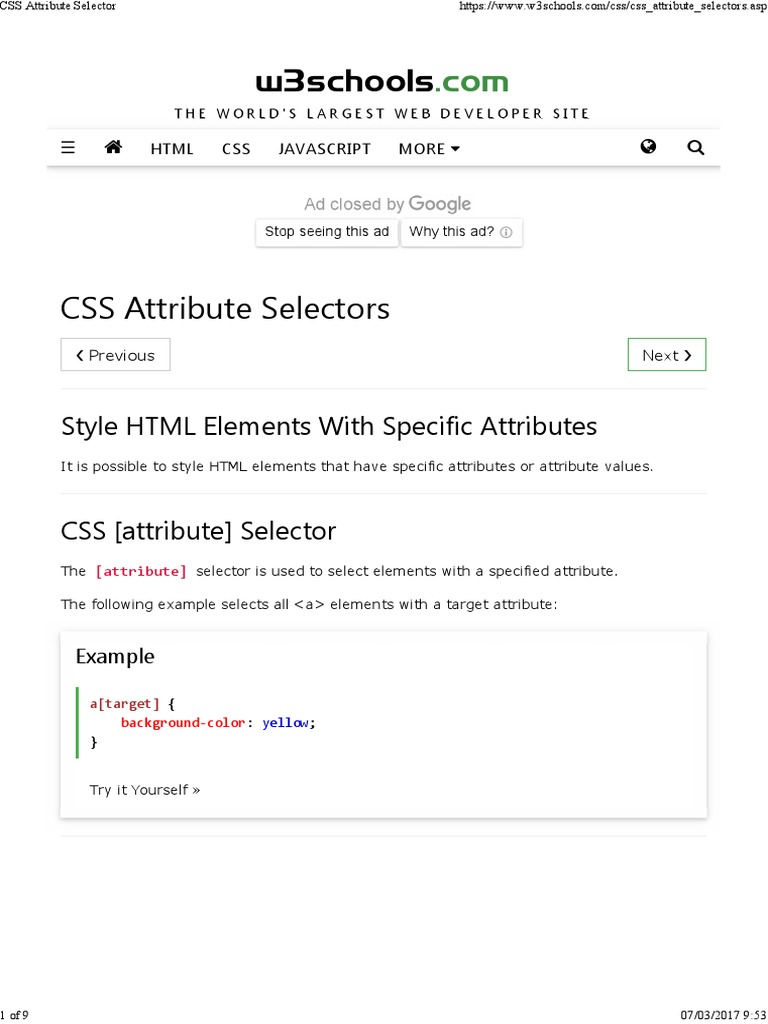Expand the MORE dropdown menu
Screen dimensions: 768x1024
point(429,149)
